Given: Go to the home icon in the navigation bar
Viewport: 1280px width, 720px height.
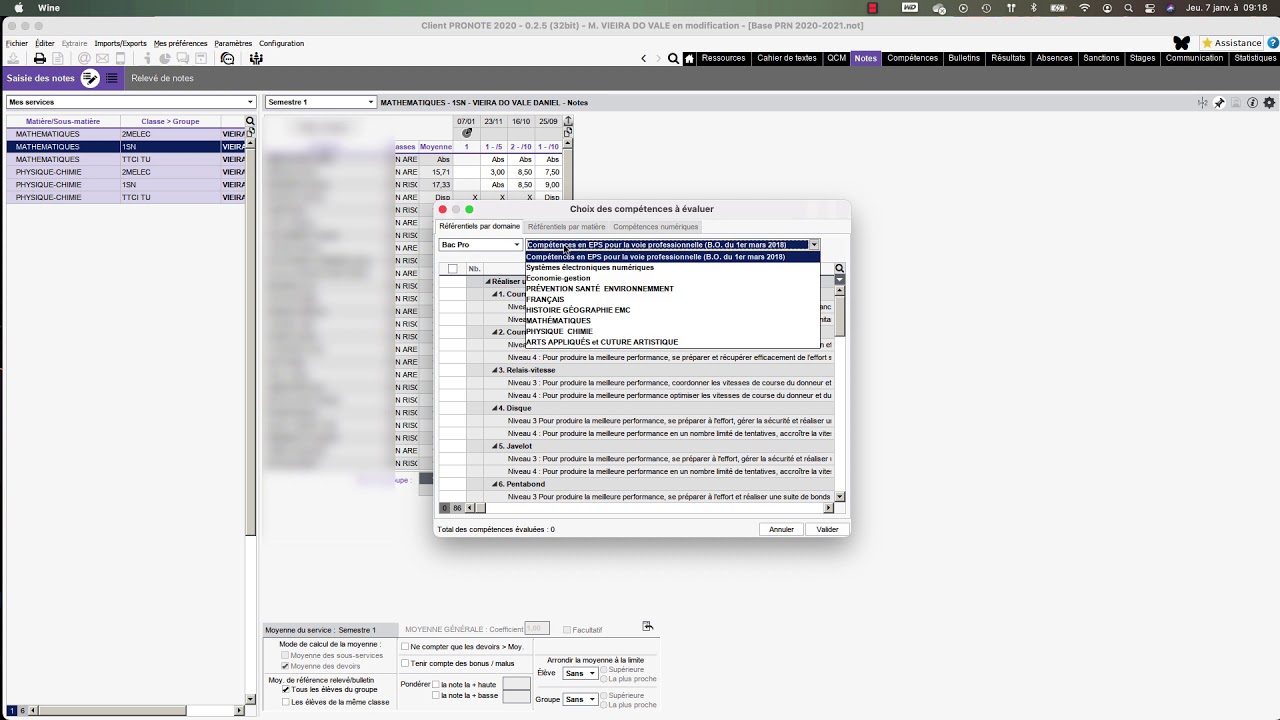Looking at the screenshot, I should point(689,59).
